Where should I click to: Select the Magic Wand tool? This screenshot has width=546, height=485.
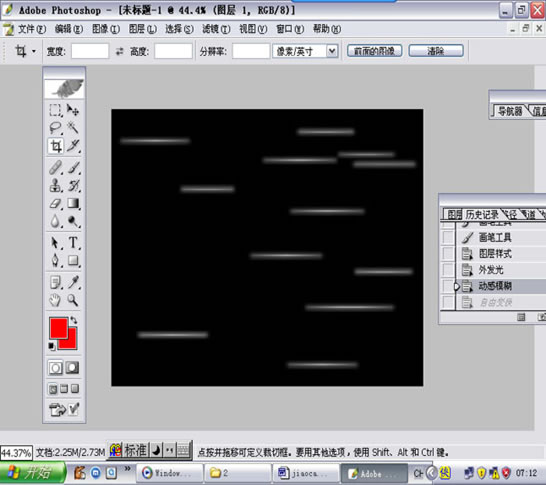coord(73,128)
